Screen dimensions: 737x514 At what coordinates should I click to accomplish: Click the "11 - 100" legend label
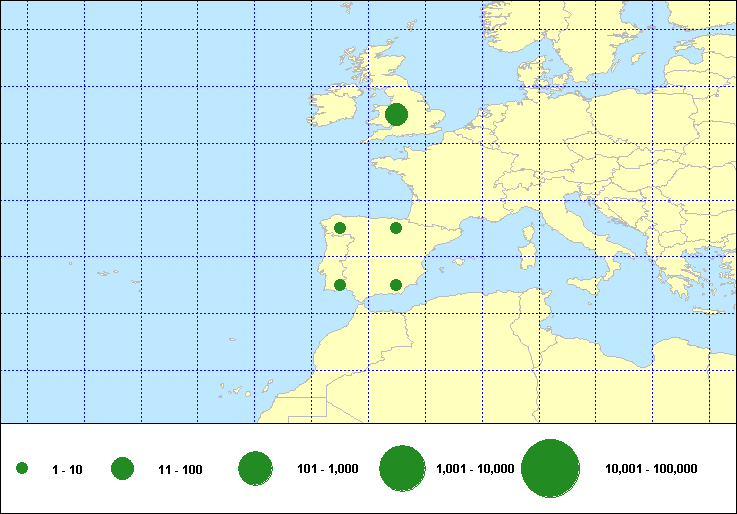[180, 470]
